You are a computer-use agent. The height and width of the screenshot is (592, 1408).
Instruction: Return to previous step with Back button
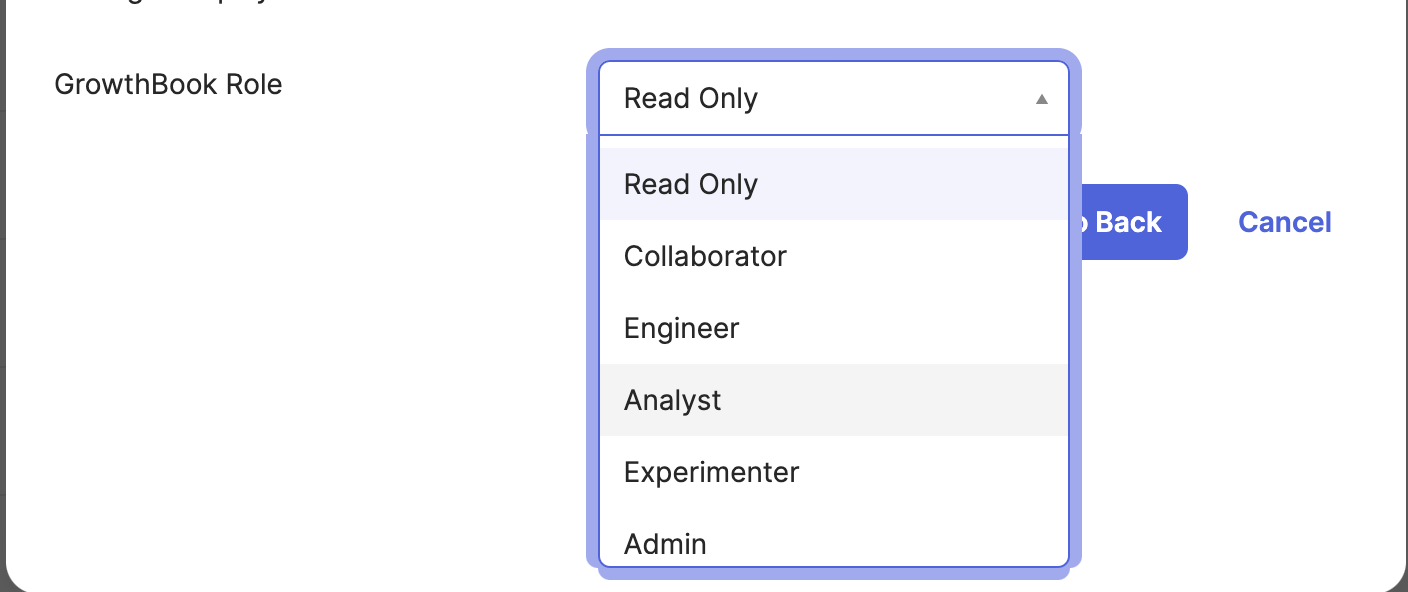coord(1128,222)
